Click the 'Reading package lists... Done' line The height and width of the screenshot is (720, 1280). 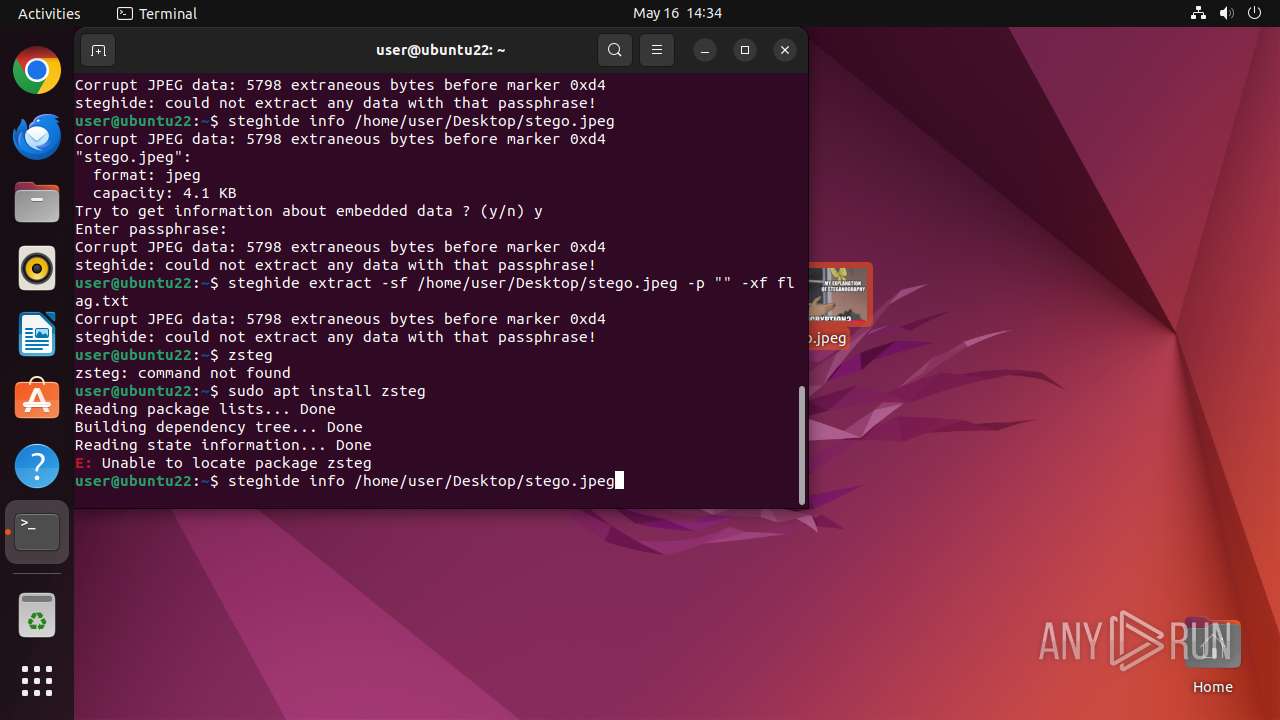point(205,409)
